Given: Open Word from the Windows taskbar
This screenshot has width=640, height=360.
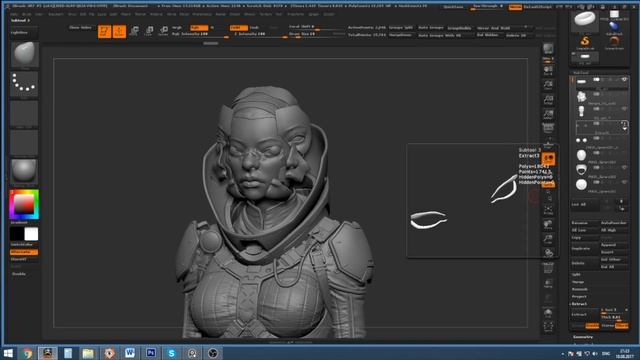Looking at the screenshot, I should (x=130, y=353).
